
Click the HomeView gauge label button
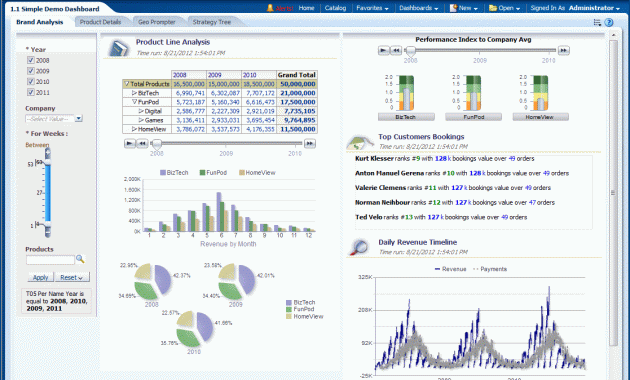point(540,117)
